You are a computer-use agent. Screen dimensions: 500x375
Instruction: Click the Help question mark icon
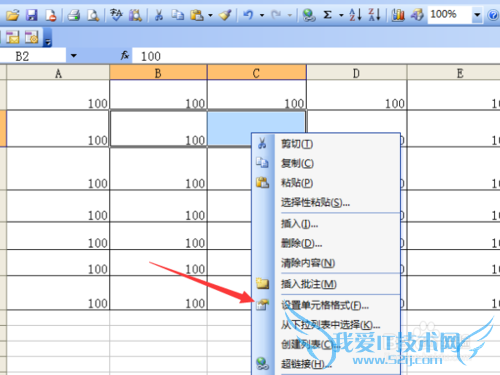493,15
